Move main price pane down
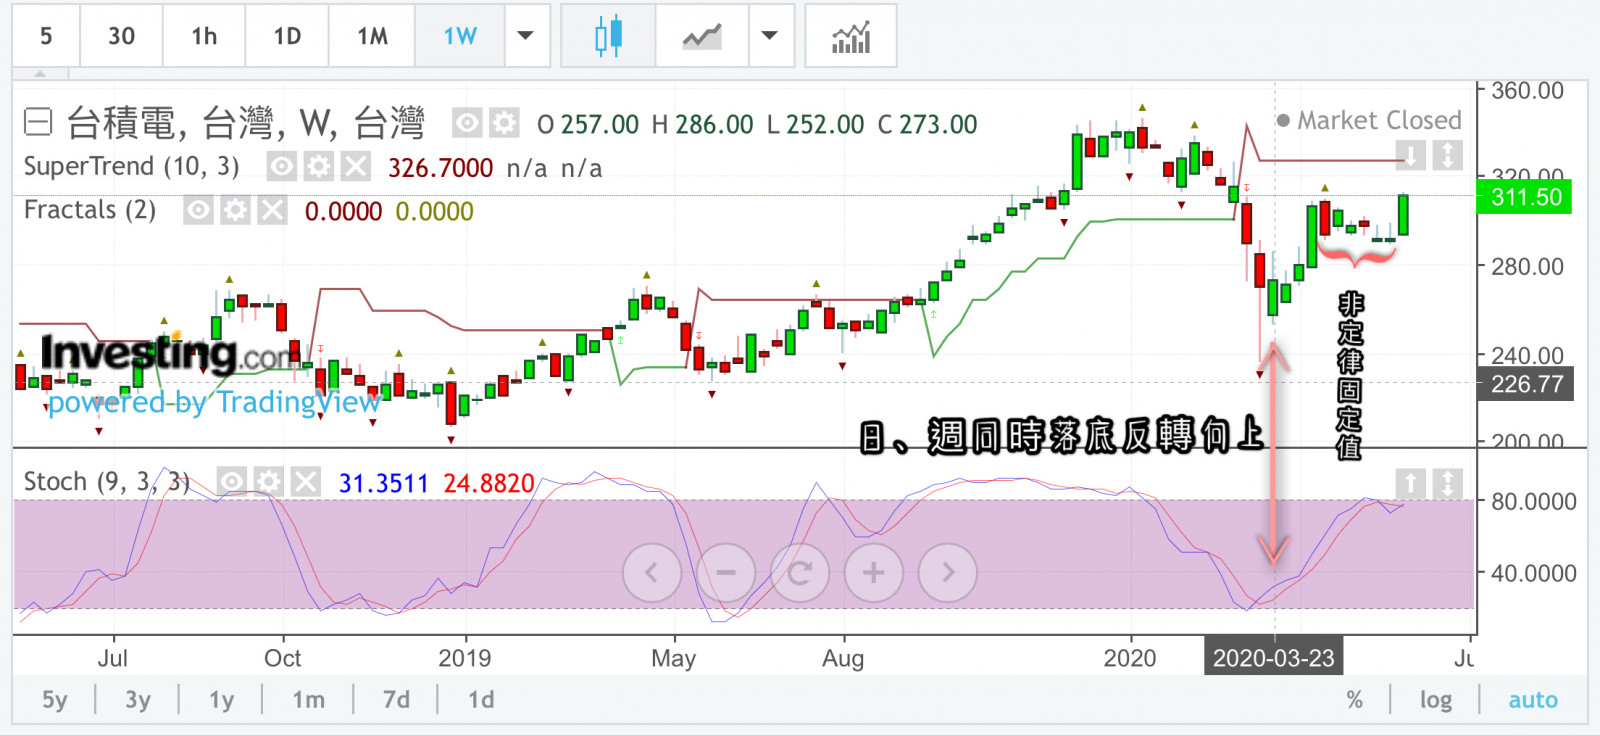The image size is (1600, 736). pos(1411,155)
